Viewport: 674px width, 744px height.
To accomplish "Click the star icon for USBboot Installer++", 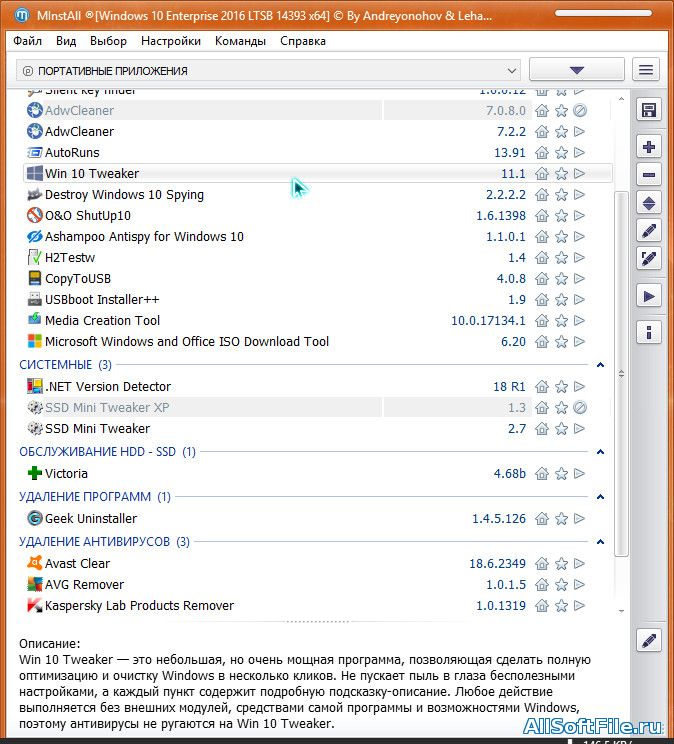I will click(561, 300).
